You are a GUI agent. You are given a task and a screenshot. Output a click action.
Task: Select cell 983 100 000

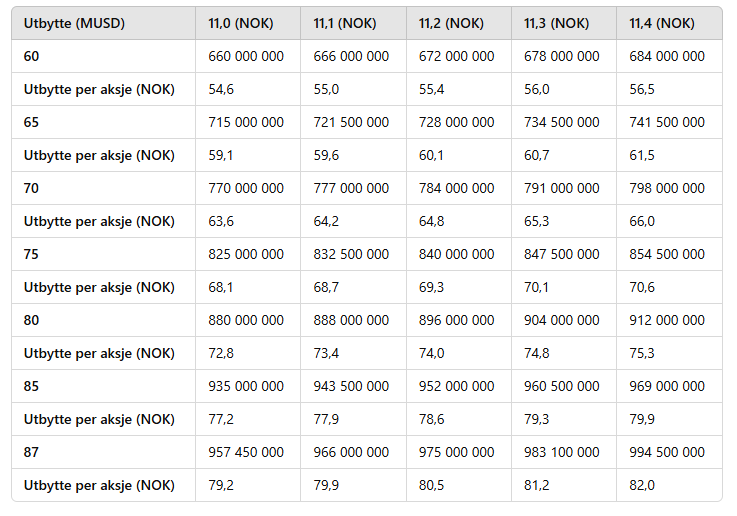pyautogui.click(x=562, y=452)
